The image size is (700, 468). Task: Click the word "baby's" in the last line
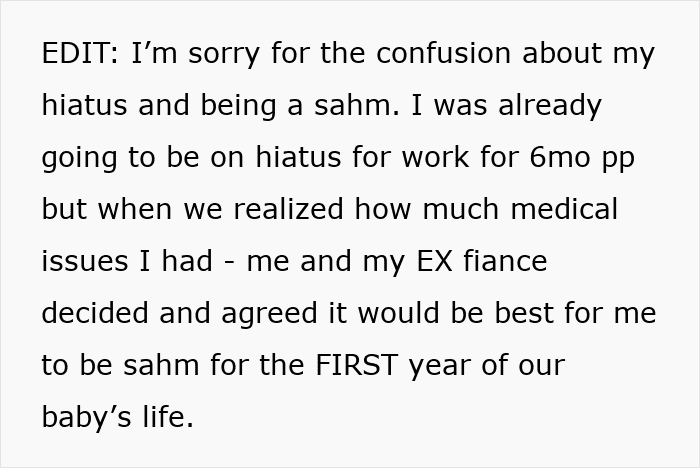click(x=87, y=418)
